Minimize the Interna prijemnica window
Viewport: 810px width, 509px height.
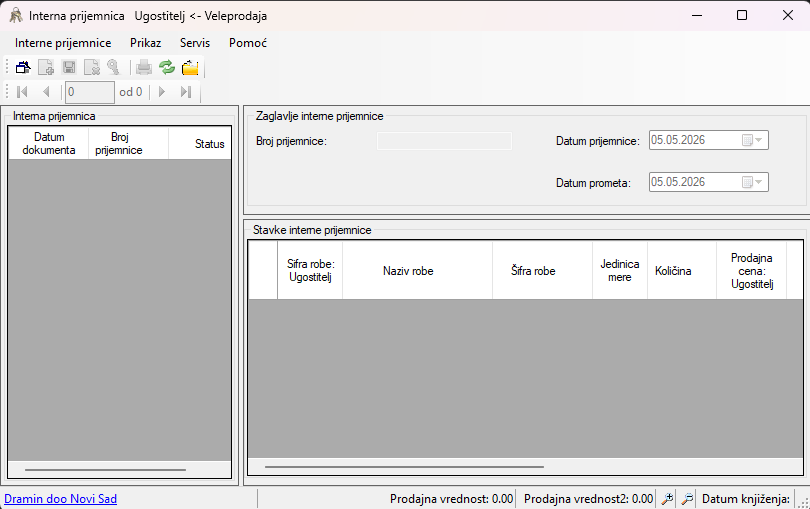tap(697, 15)
